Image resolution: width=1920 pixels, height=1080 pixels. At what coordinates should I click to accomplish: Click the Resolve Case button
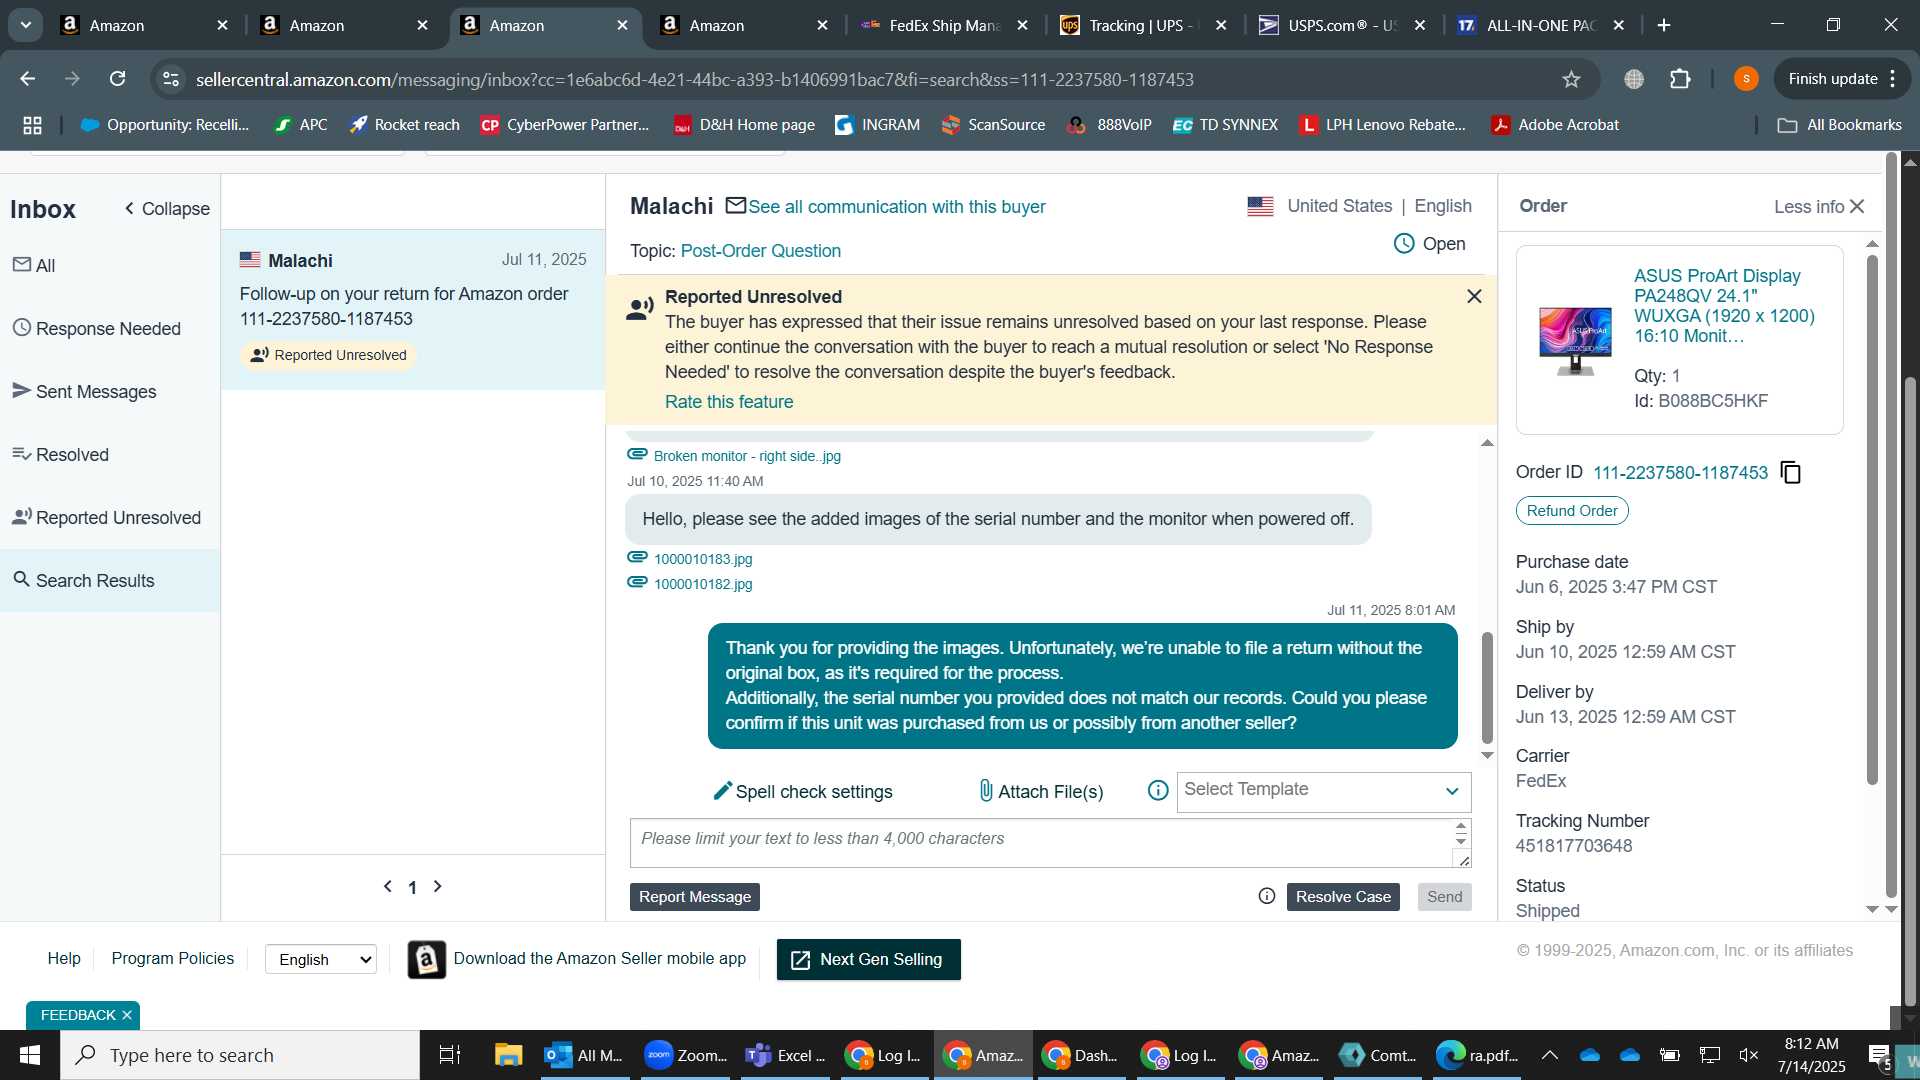click(x=1343, y=897)
